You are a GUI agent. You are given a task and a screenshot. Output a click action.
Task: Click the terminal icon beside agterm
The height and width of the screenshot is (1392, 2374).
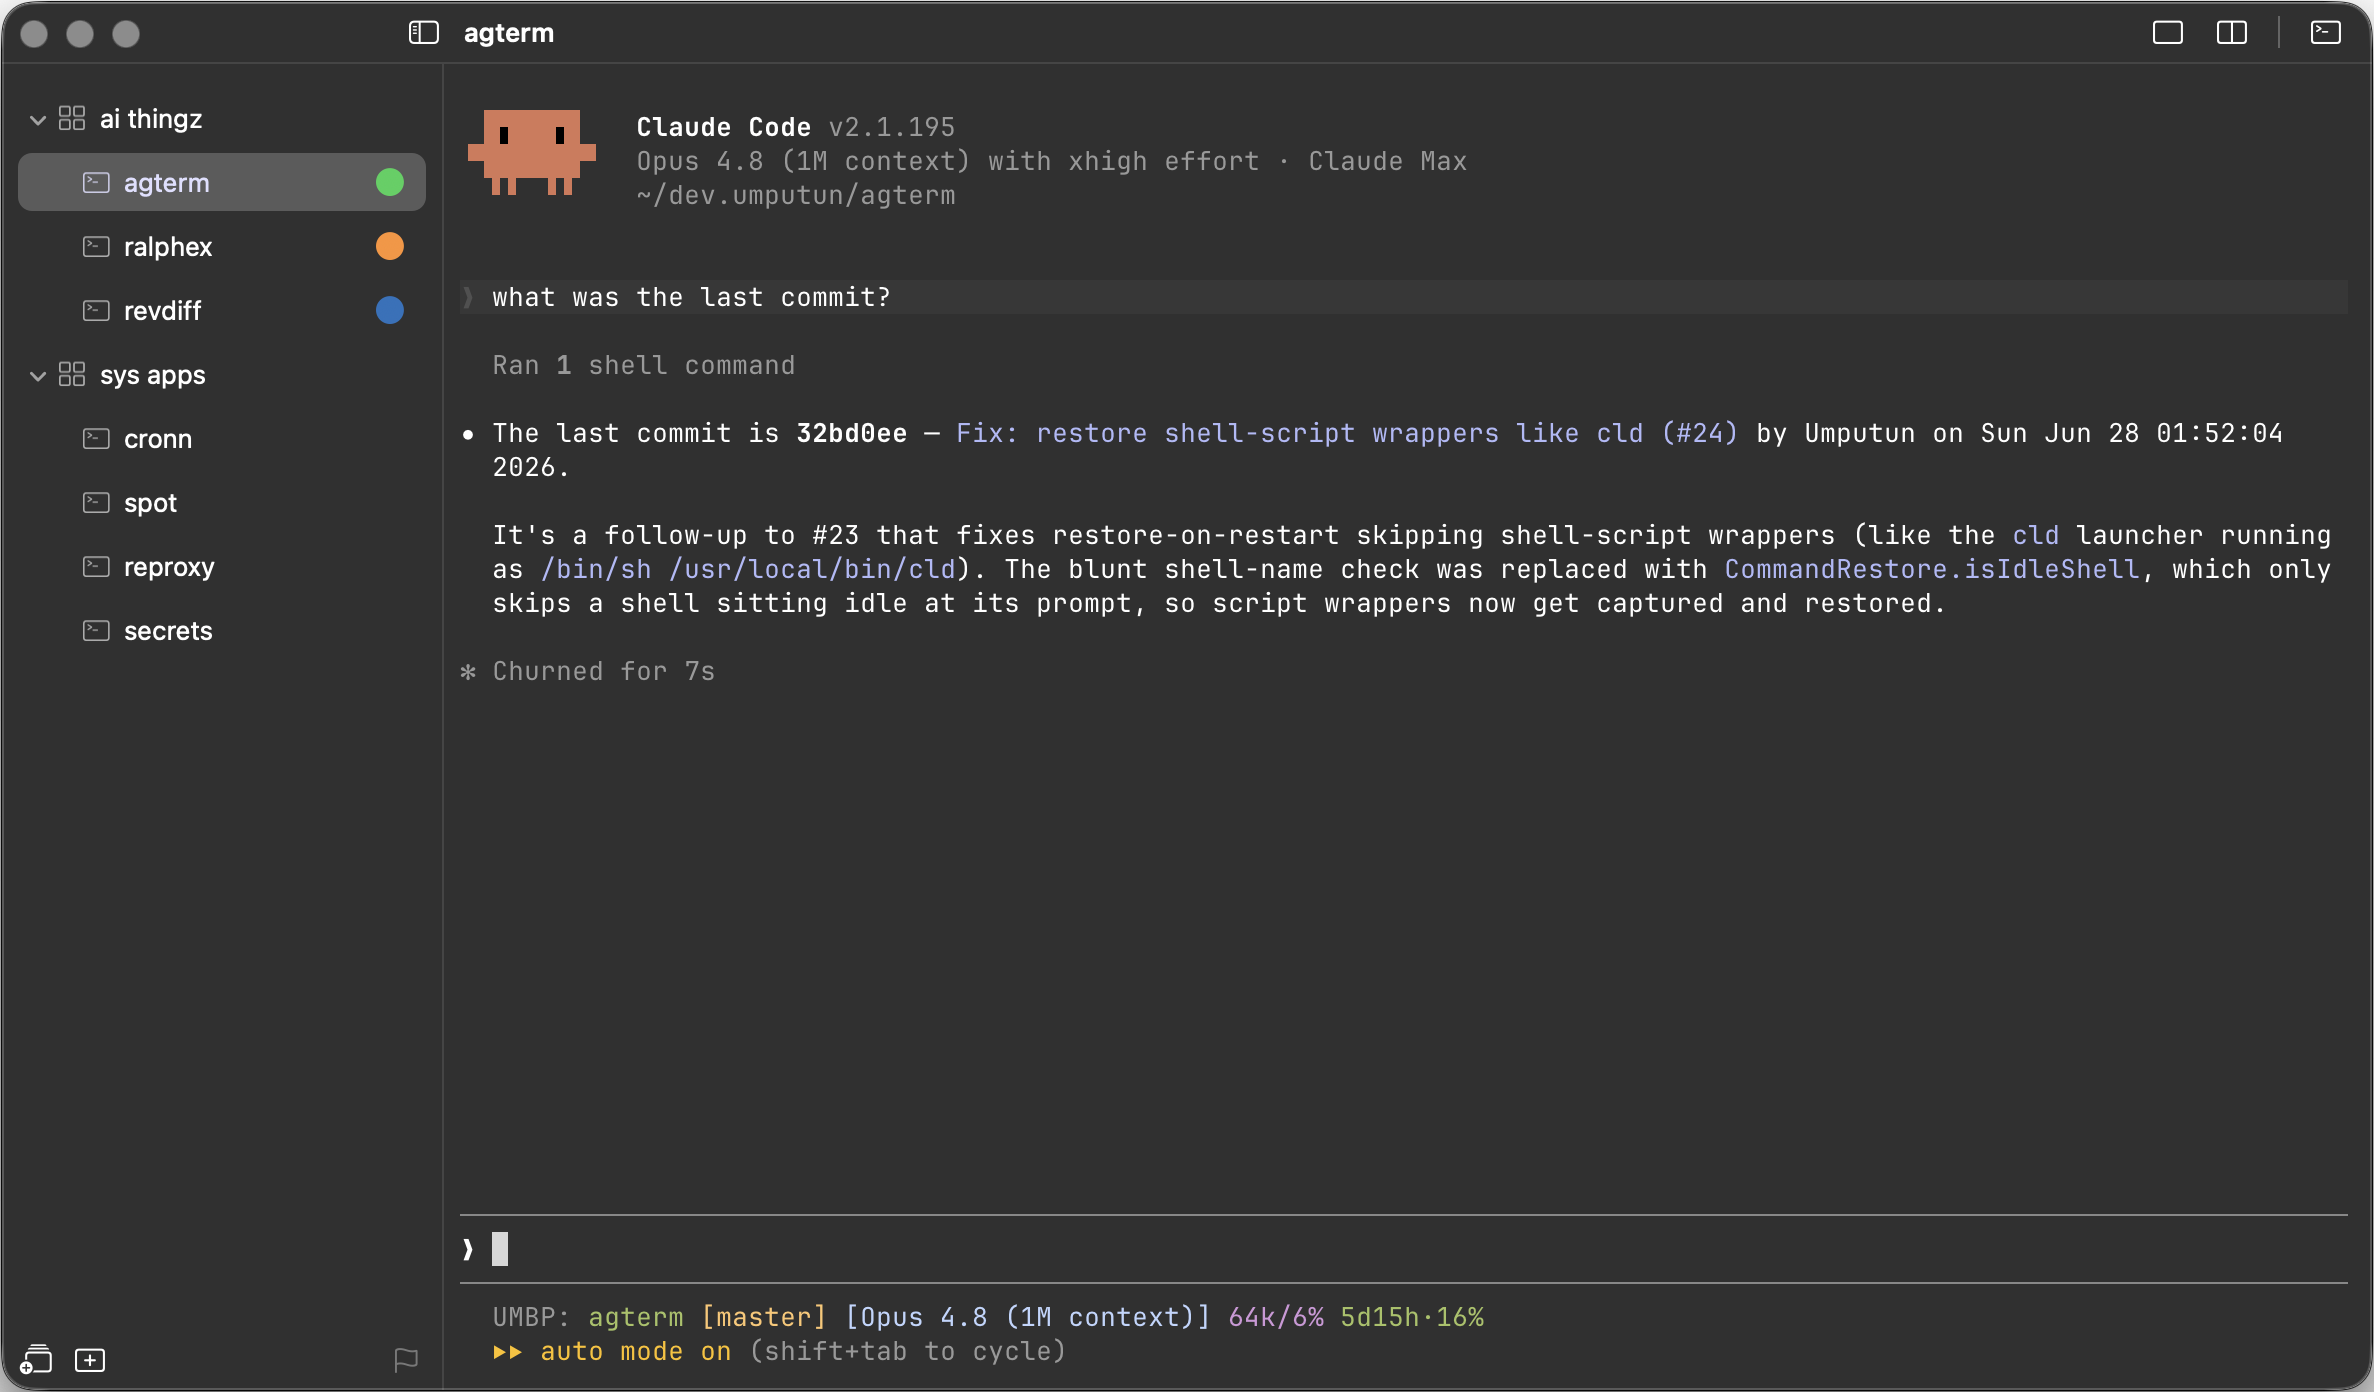tap(96, 182)
